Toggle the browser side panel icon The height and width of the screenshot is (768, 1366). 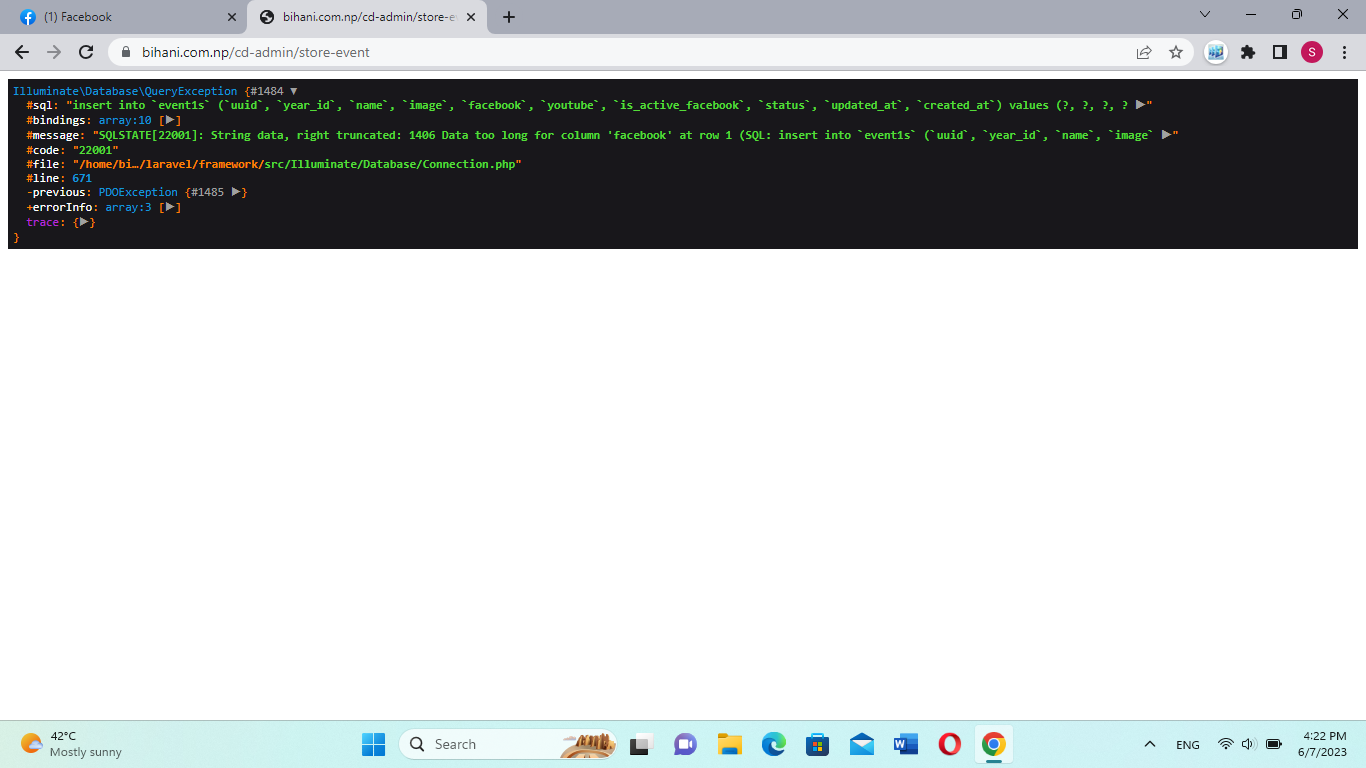(x=1280, y=52)
